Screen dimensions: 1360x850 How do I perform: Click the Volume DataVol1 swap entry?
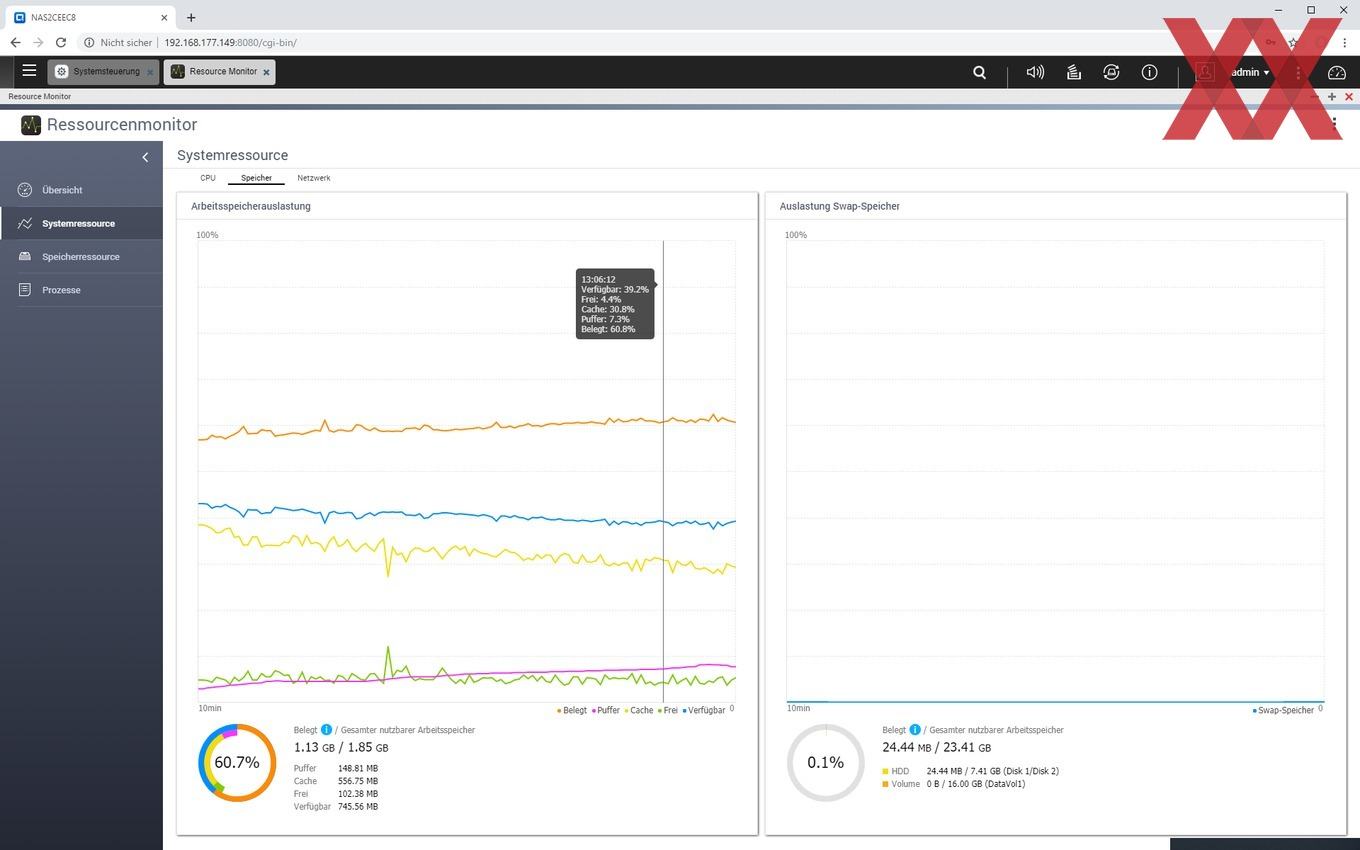tap(953, 784)
